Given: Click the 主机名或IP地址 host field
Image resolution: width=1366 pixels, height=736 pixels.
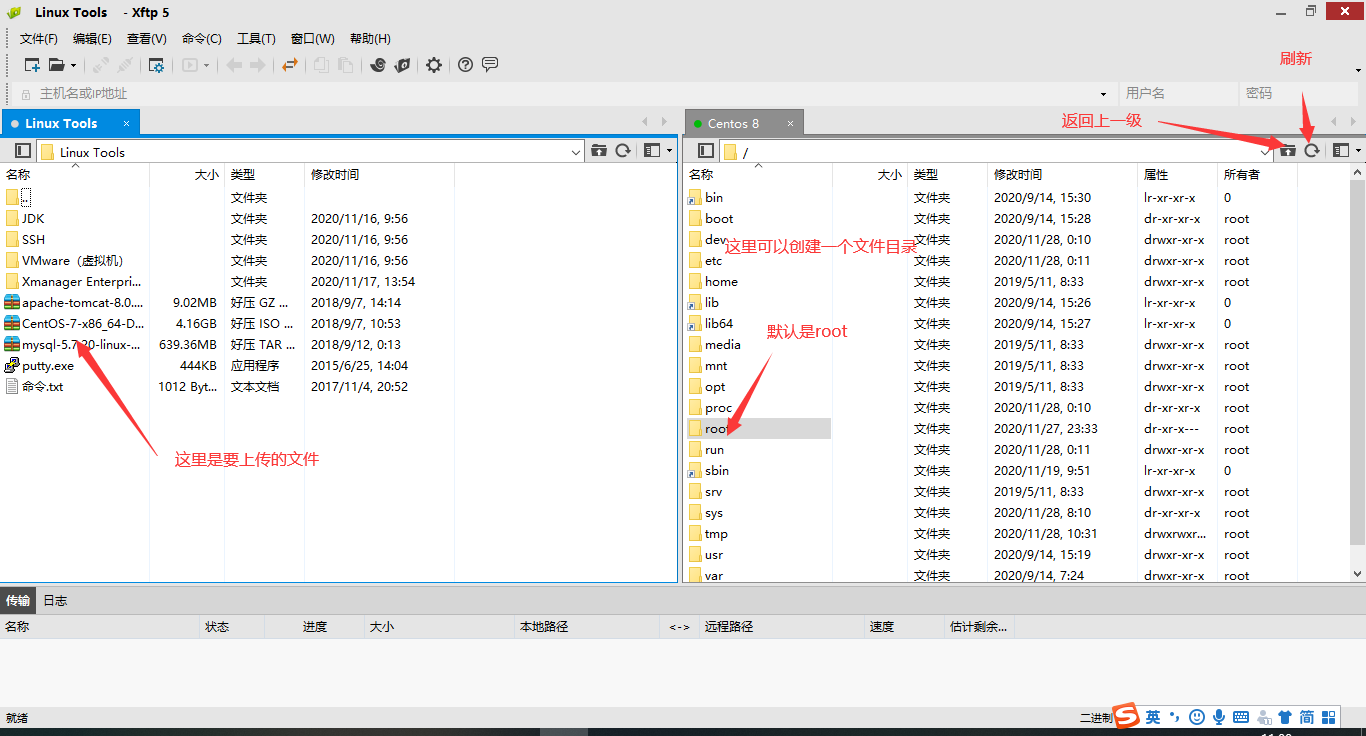Looking at the screenshot, I should click(x=565, y=94).
